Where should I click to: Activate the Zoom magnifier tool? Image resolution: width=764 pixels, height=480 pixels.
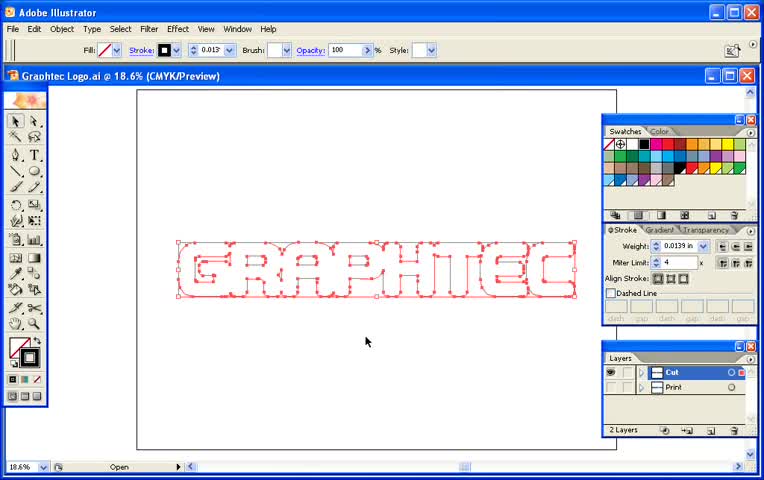[34, 324]
